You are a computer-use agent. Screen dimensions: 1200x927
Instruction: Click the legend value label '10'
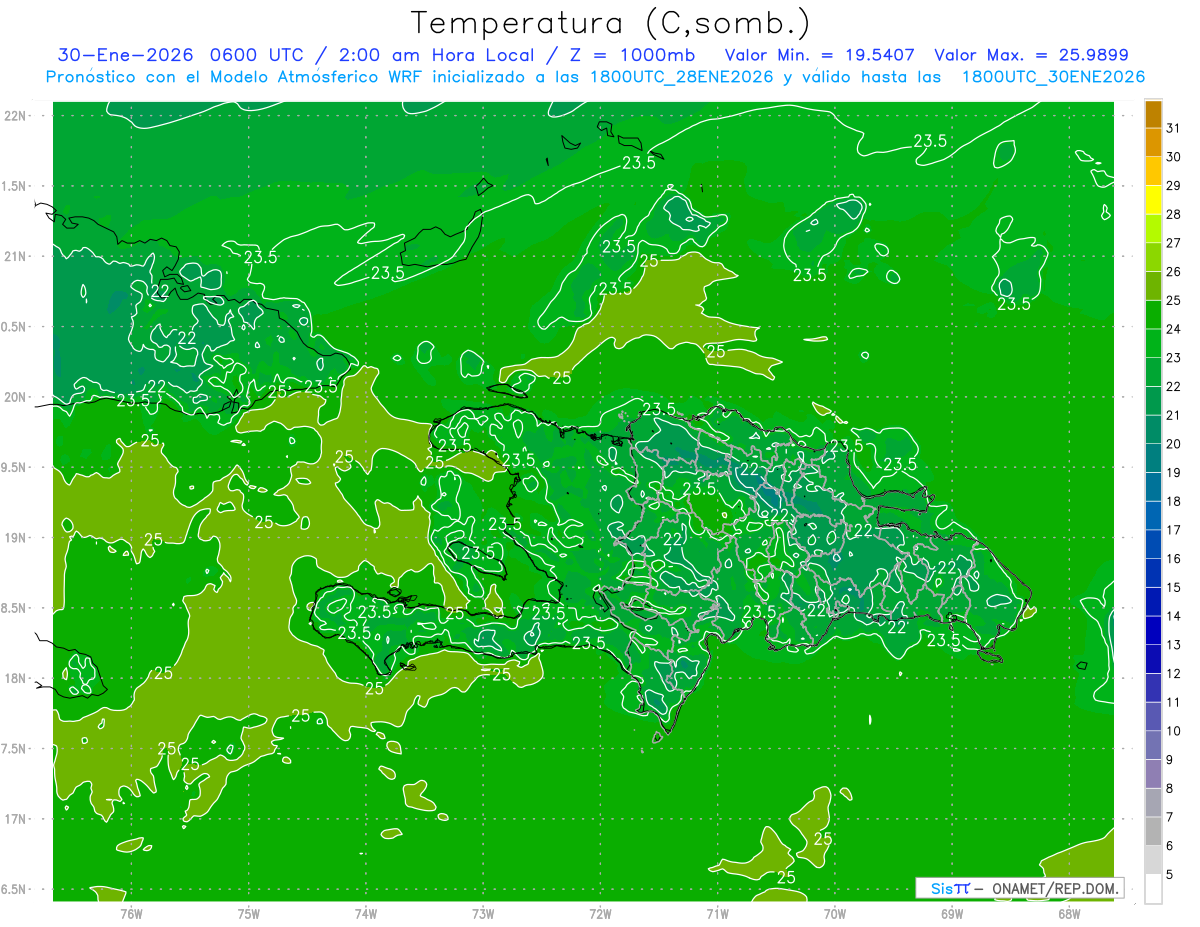click(1174, 731)
